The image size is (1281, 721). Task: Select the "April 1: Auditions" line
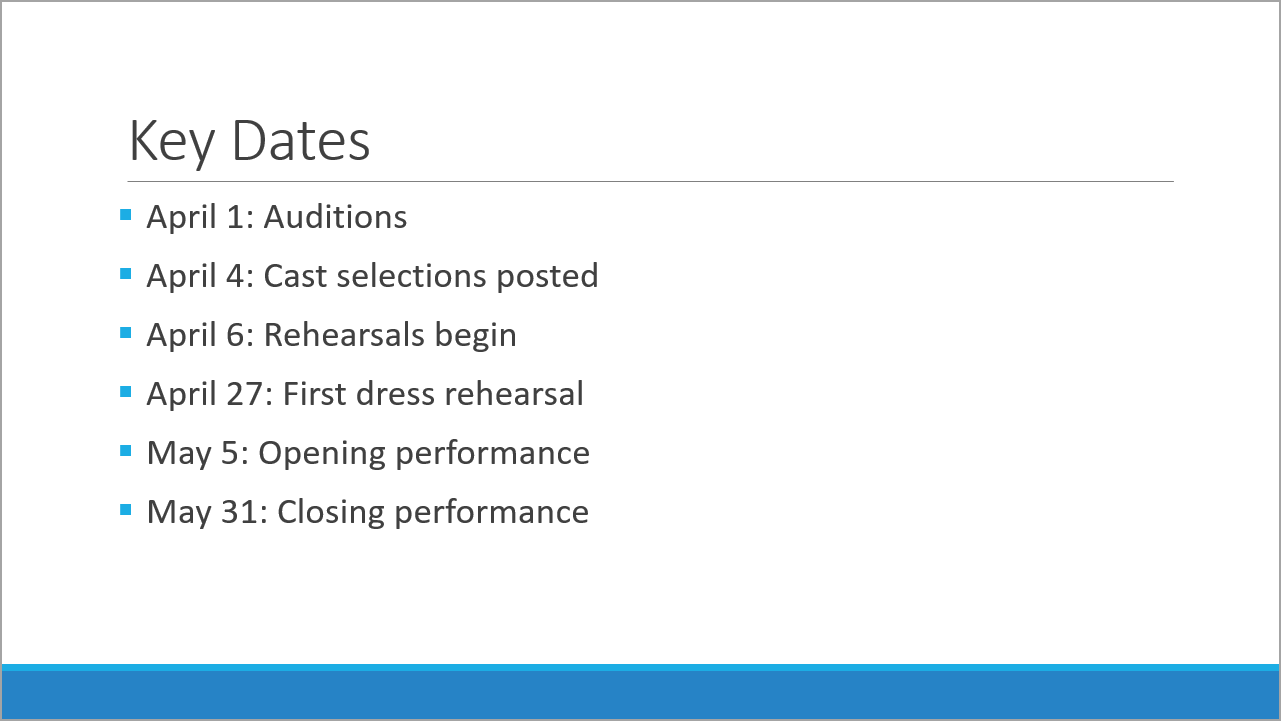(277, 217)
